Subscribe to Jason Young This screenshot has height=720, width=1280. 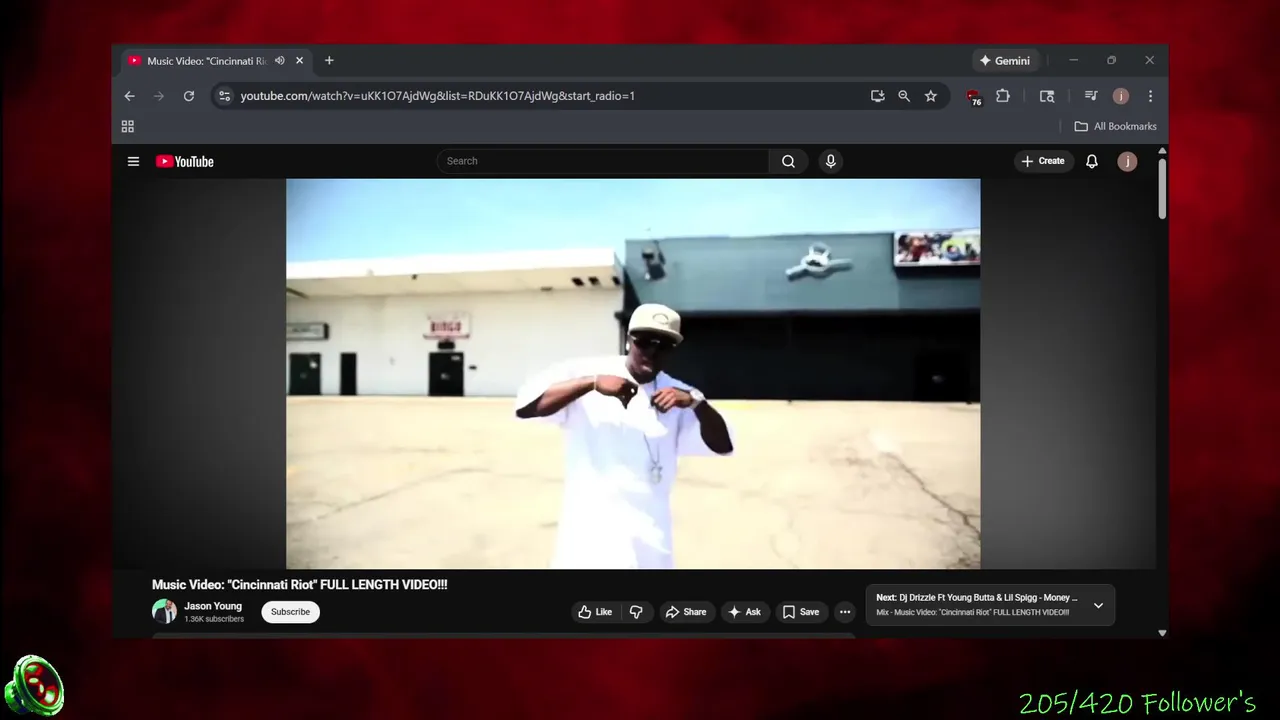(x=290, y=612)
